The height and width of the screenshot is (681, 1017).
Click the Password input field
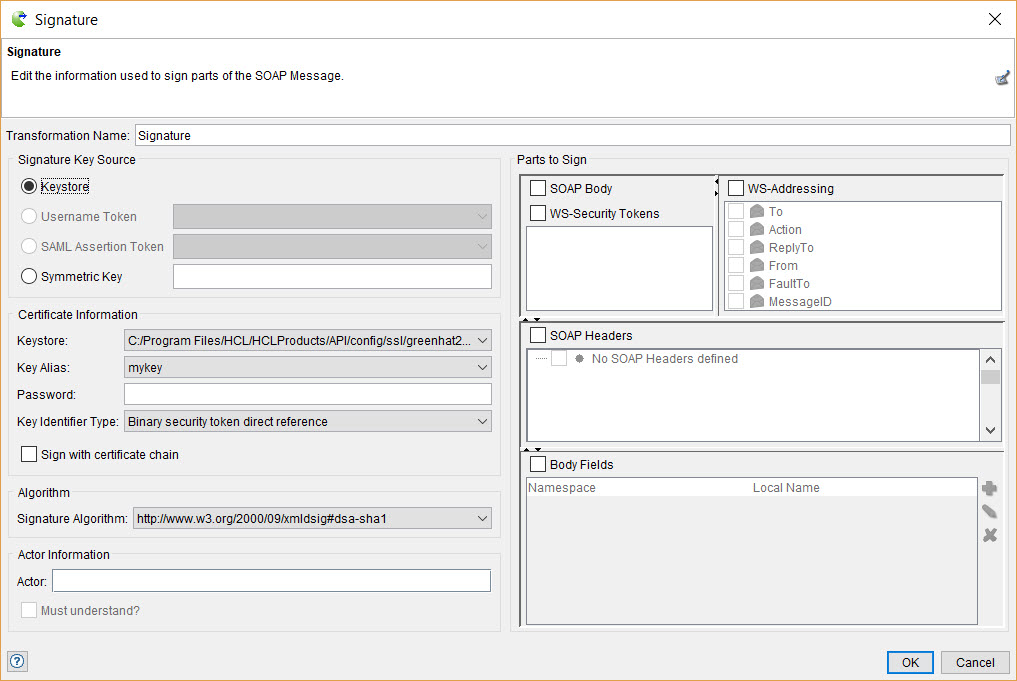tap(308, 394)
